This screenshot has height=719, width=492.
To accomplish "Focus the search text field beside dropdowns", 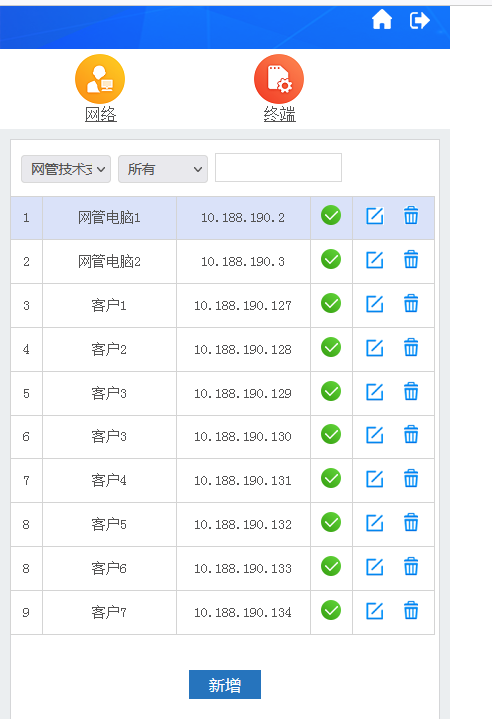I will point(278,168).
